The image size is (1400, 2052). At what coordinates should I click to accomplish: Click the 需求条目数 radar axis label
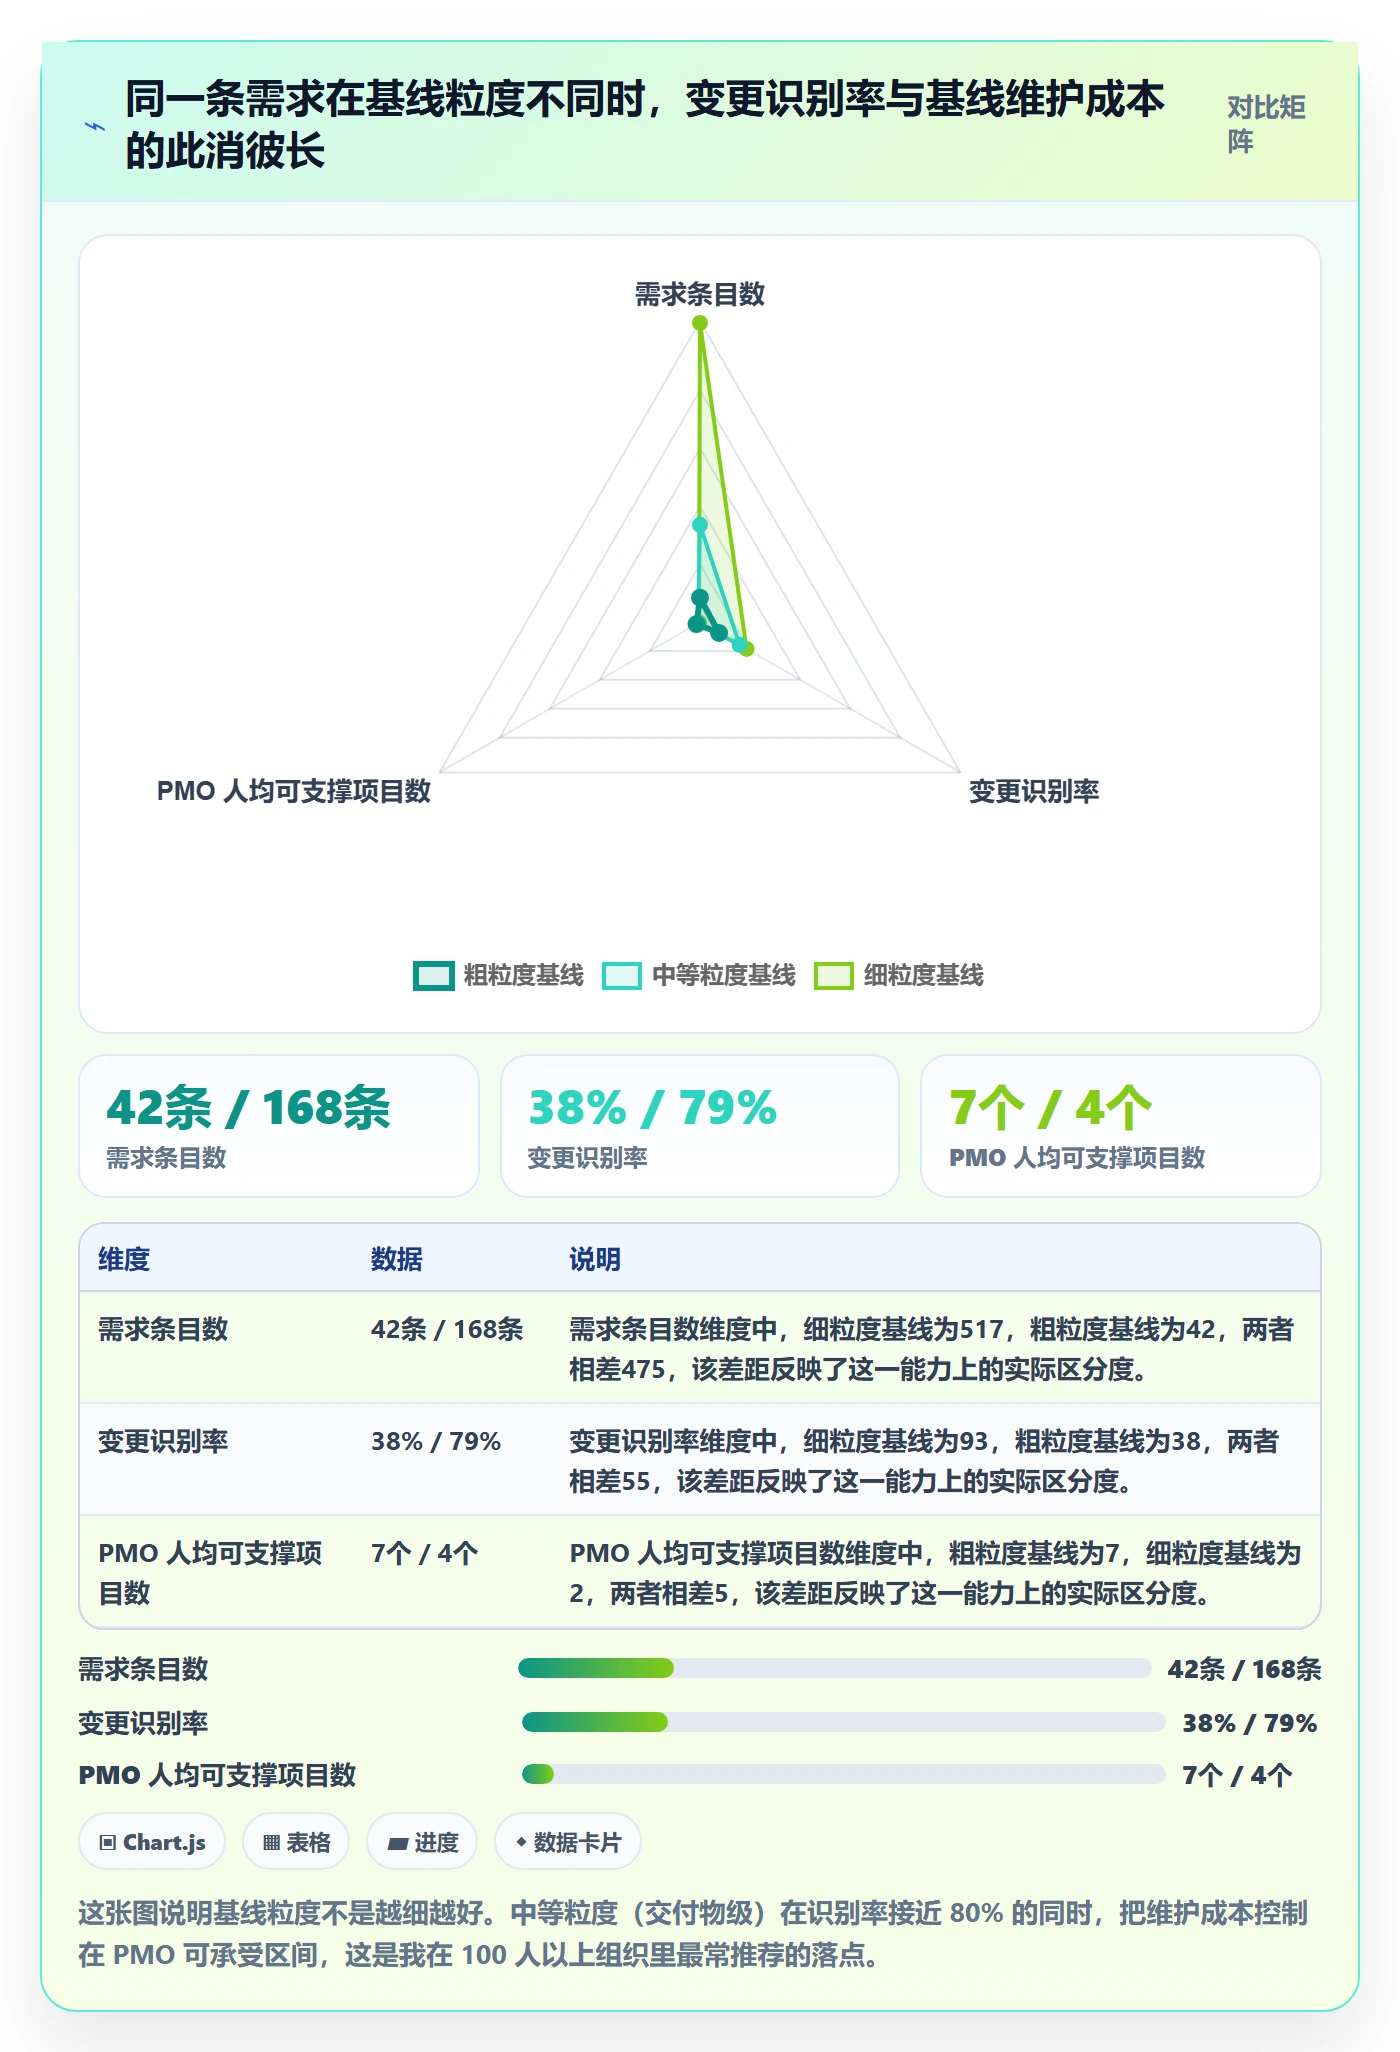(x=700, y=294)
